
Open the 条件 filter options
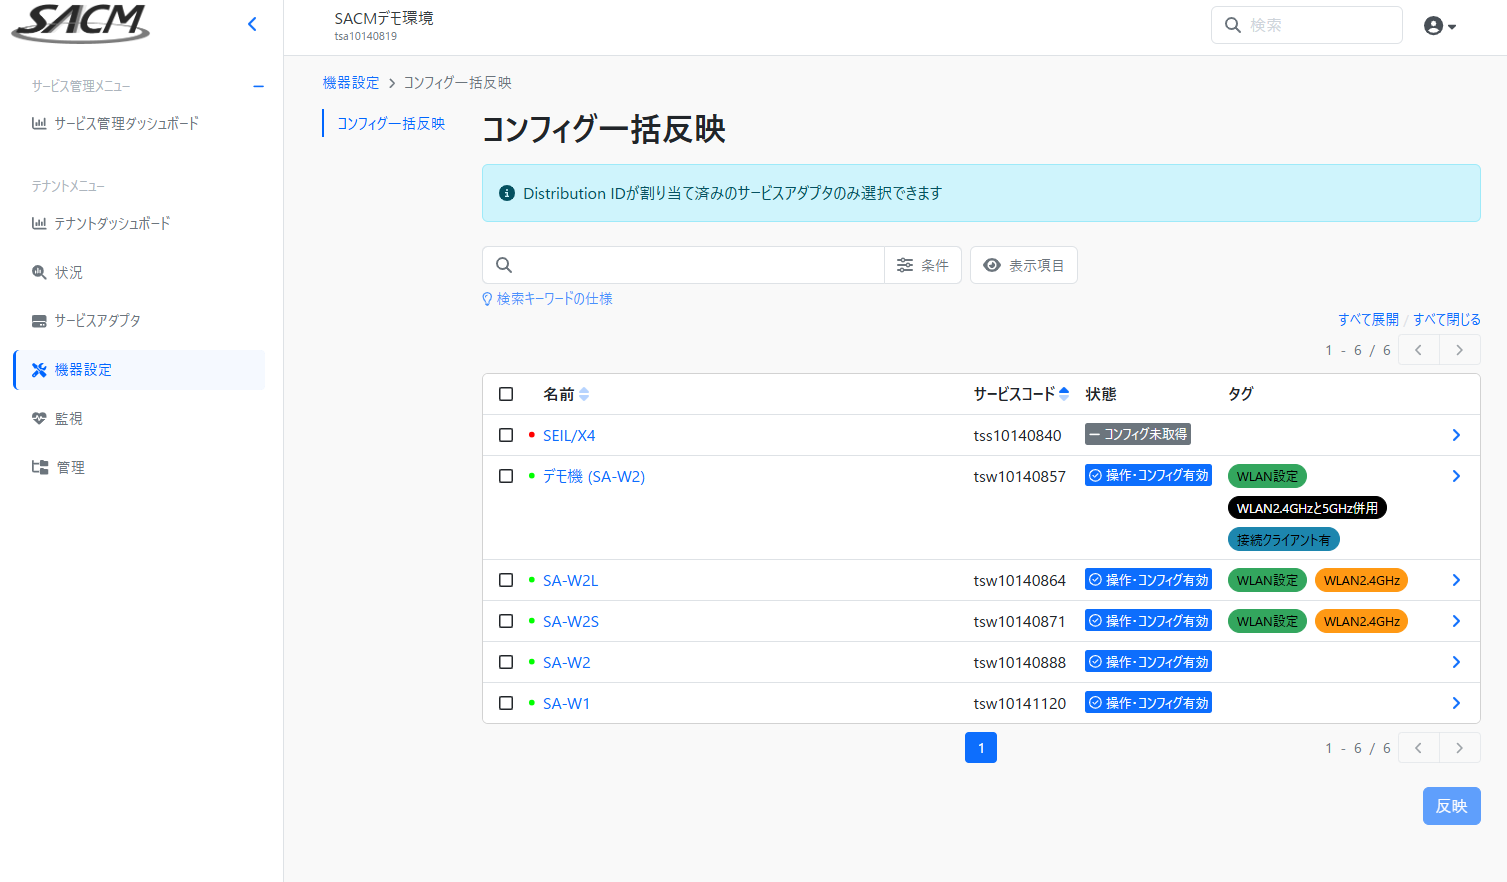[x=923, y=265]
